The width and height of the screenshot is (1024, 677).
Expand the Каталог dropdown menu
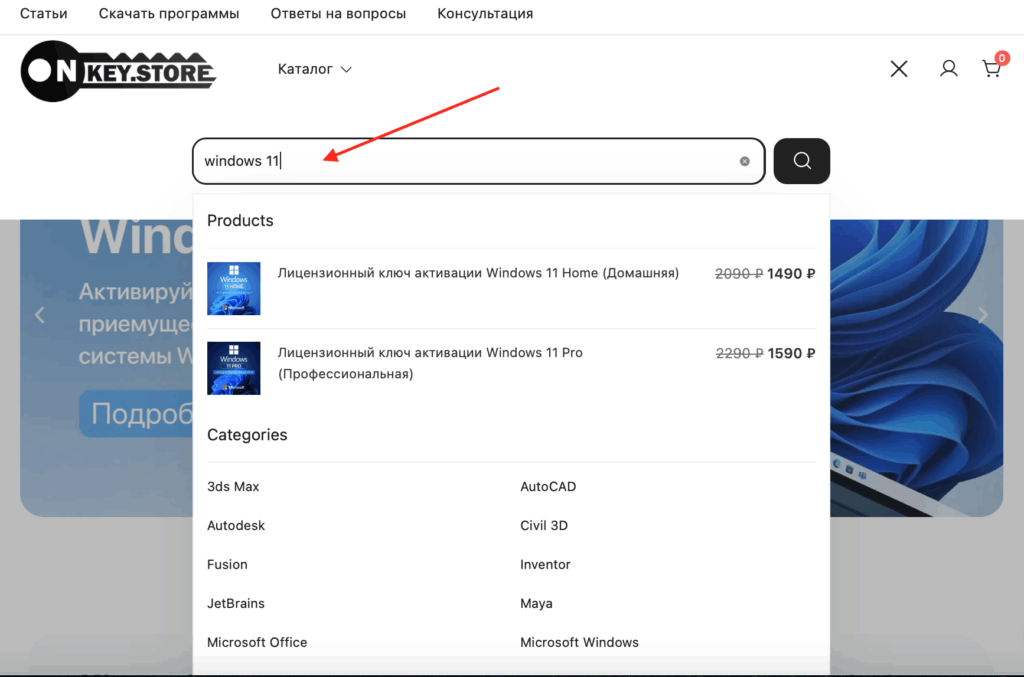(315, 69)
